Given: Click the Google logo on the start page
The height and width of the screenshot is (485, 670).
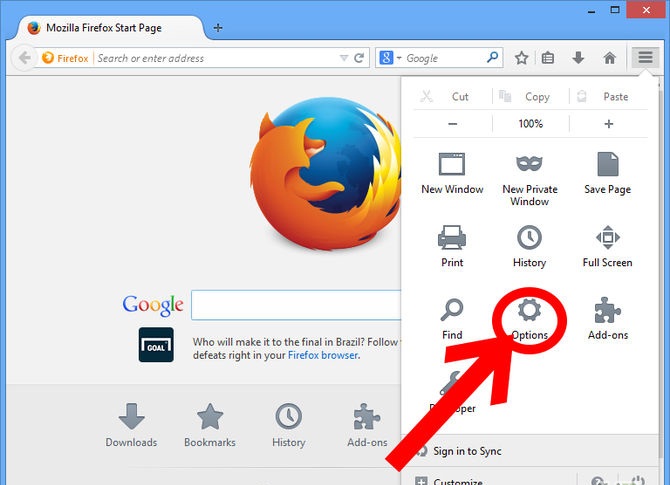Looking at the screenshot, I should point(153,305).
